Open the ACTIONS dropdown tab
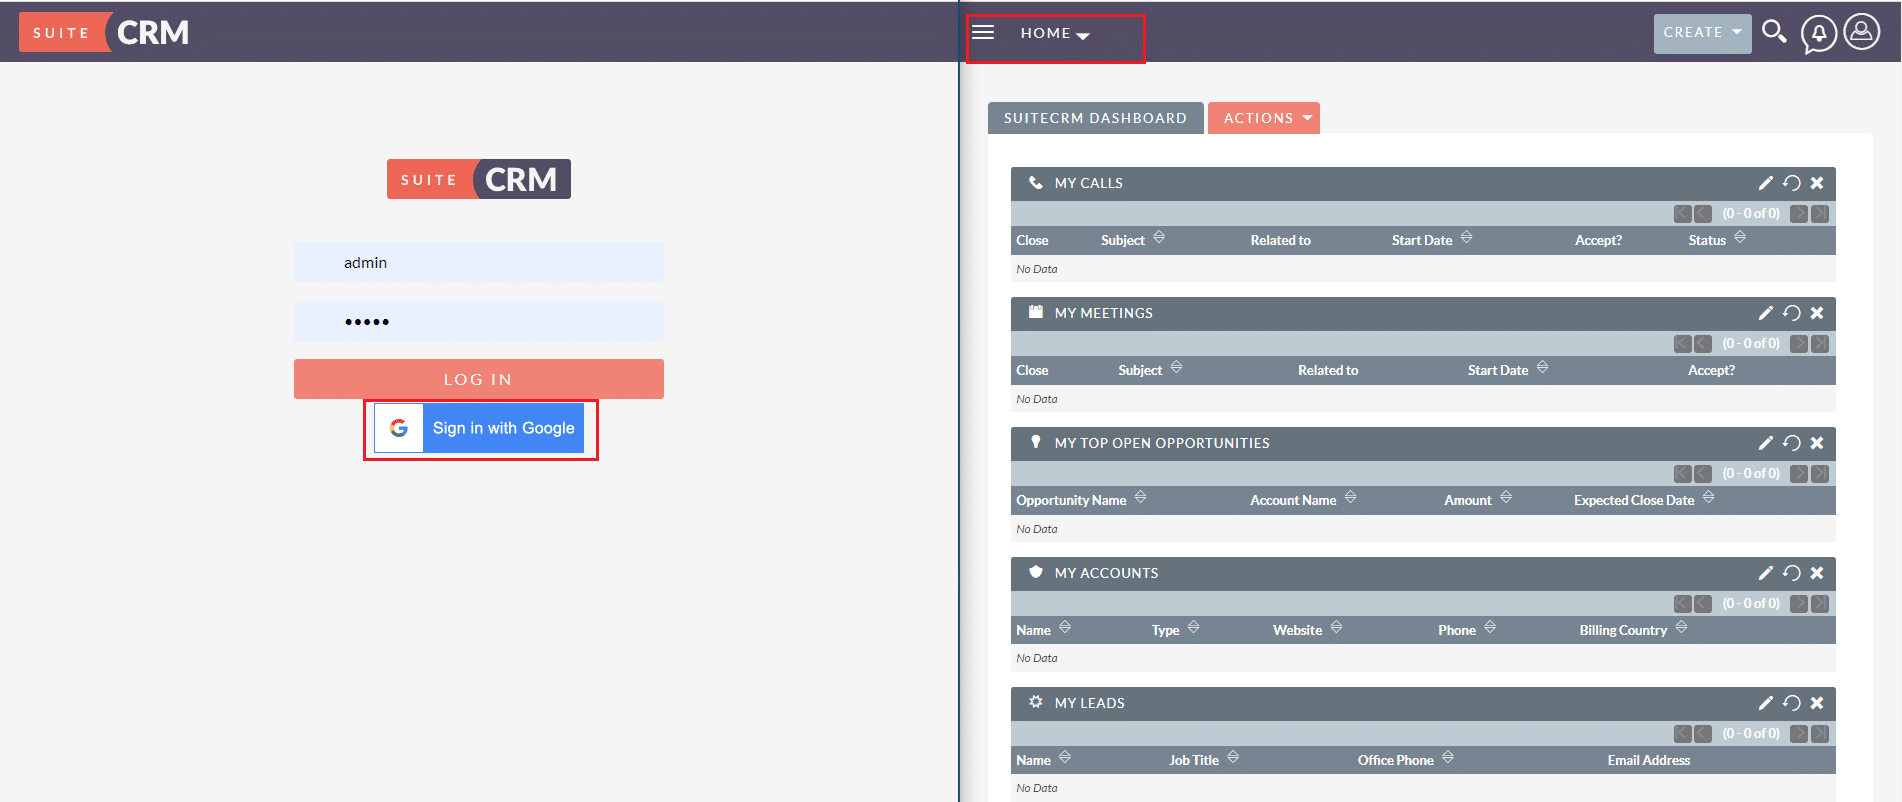Image resolution: width=1902 pixels, height=802 pixels. (1264, 118)
